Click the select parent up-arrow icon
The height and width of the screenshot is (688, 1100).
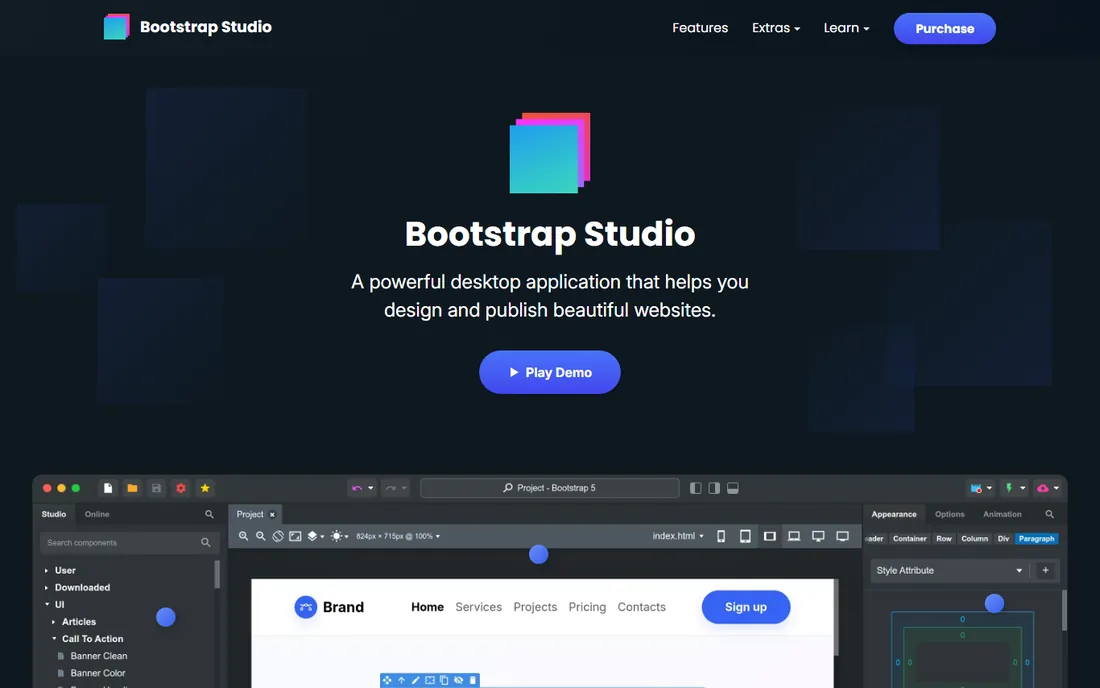[401, 680]
